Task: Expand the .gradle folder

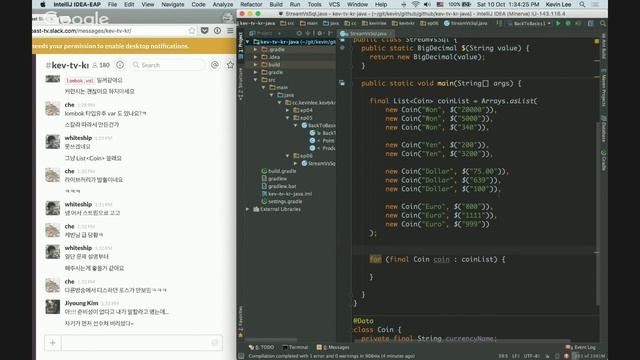Action: tap(256, 49)
